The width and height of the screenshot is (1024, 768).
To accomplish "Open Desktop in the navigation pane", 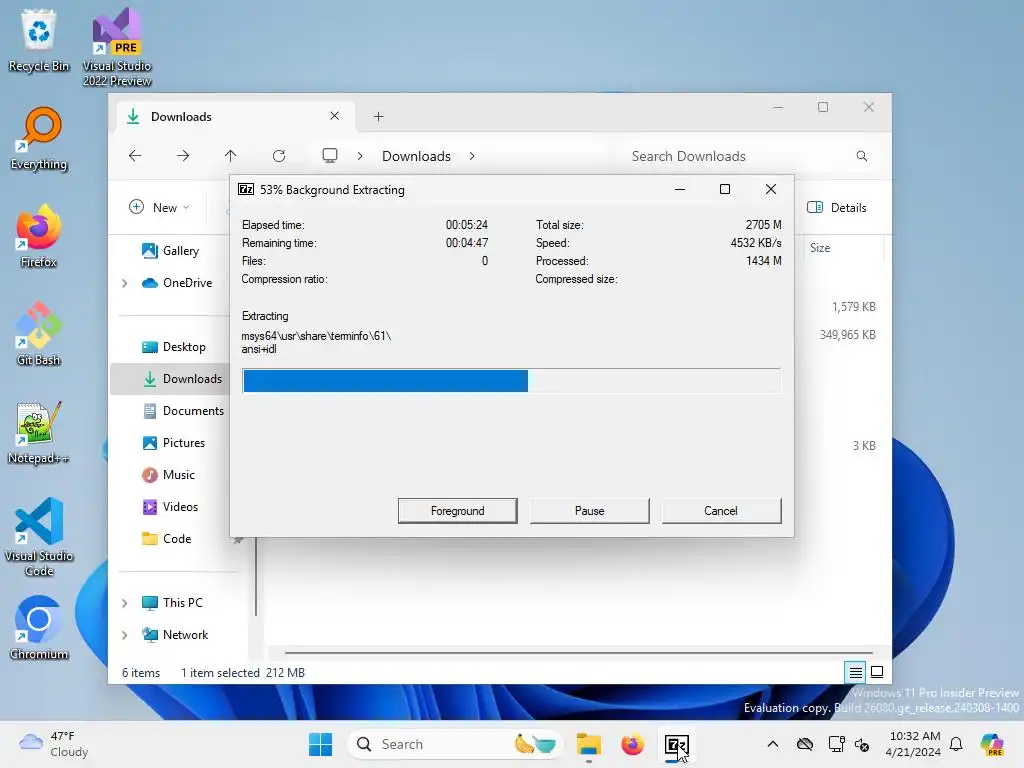I will click(x=173, y=347).
